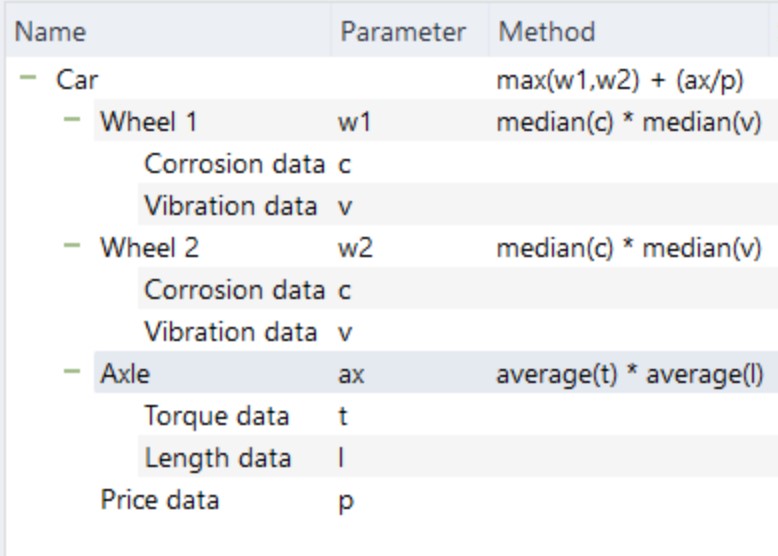Select the Torque data row
Screen dimensions: 778x556
(x=216, y=415)
